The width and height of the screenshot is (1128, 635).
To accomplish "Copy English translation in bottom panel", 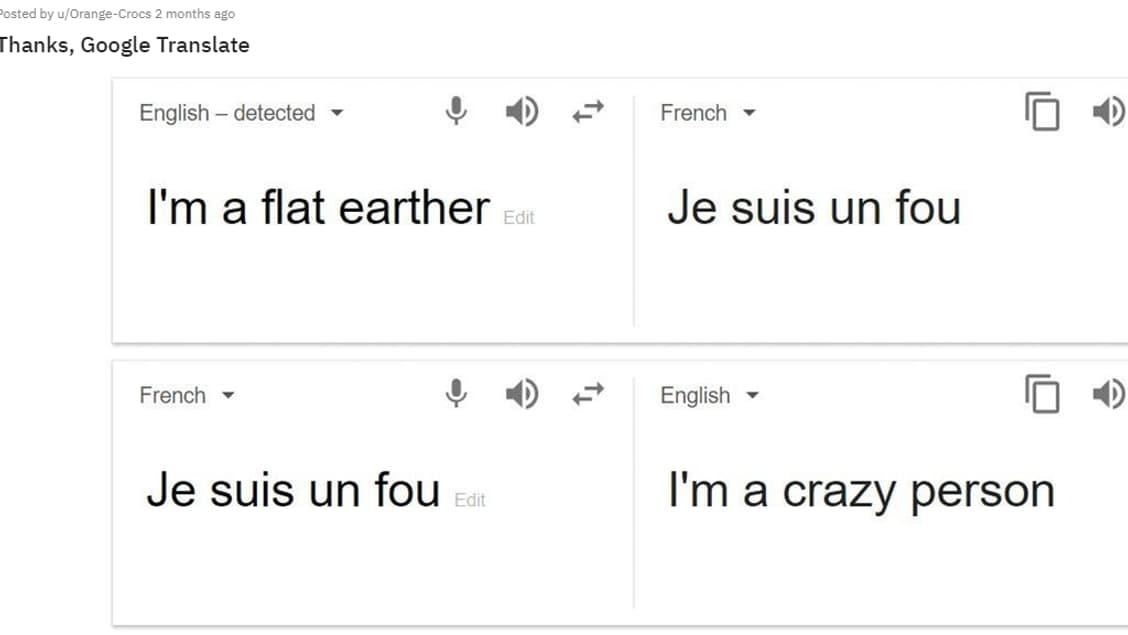I will (x=1042, y=394).
